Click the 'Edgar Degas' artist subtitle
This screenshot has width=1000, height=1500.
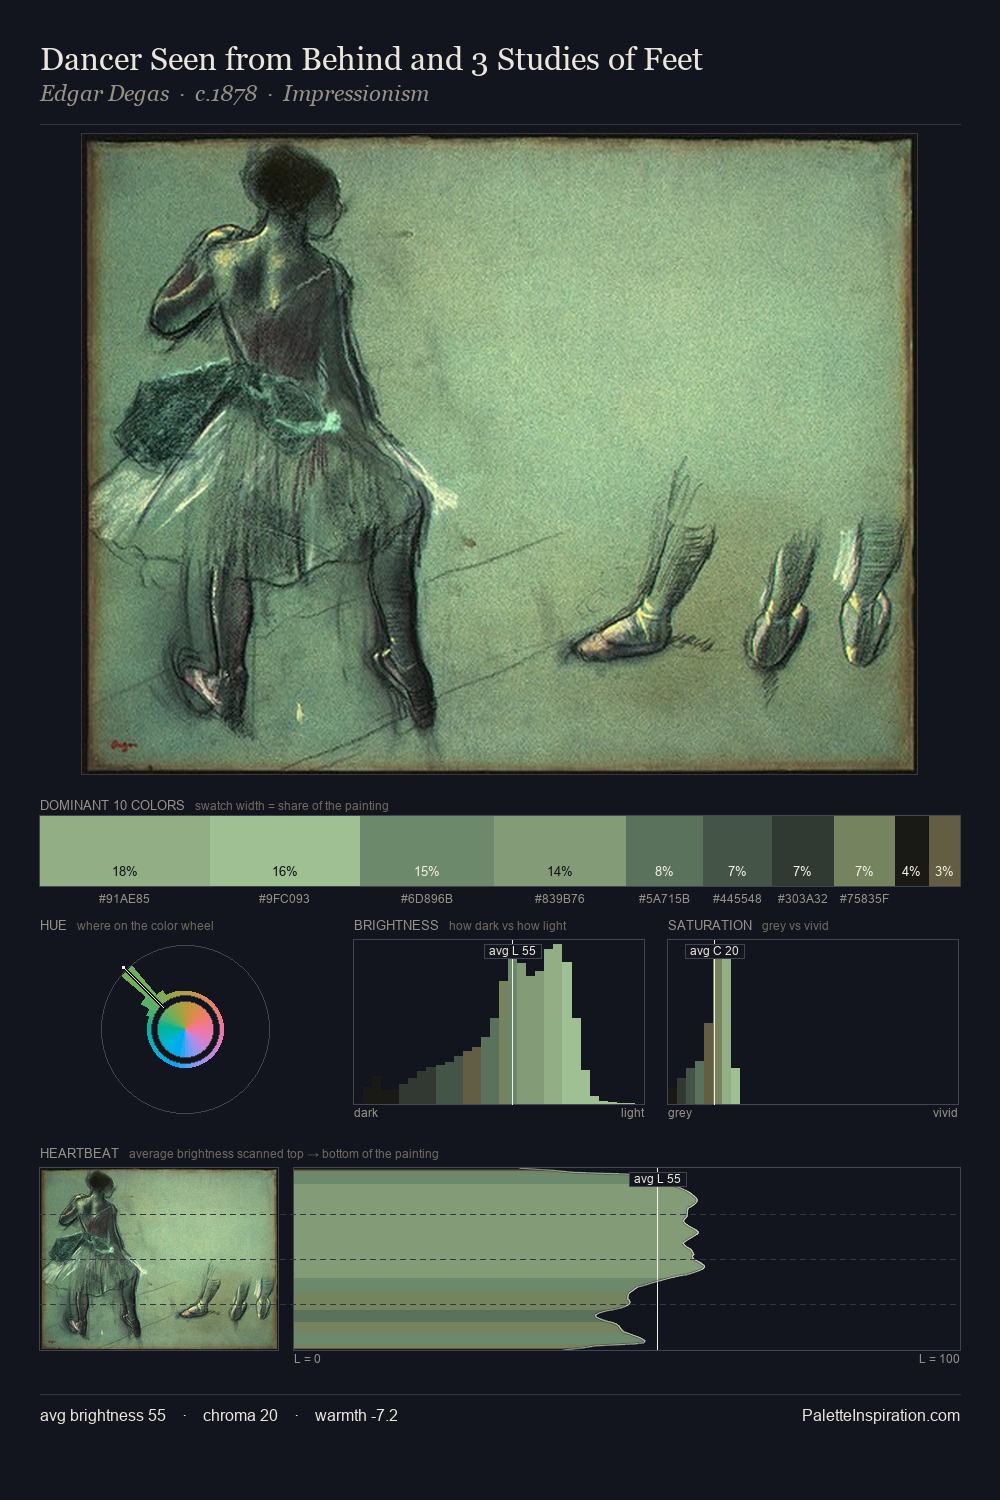click(104, 94)
